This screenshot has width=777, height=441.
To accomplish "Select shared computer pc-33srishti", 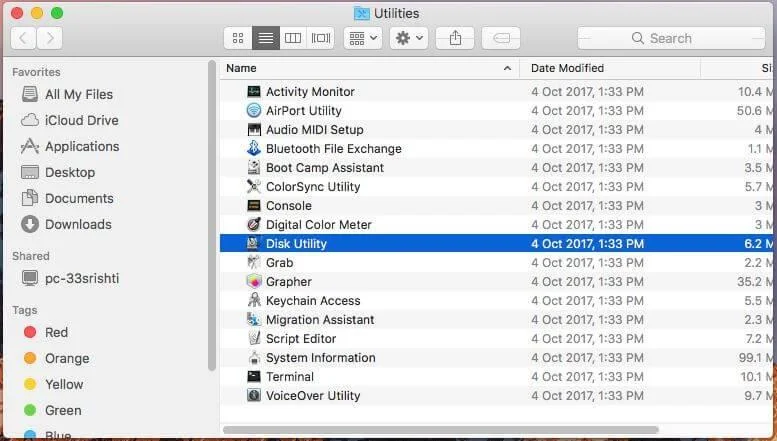I will coord(70,278).
